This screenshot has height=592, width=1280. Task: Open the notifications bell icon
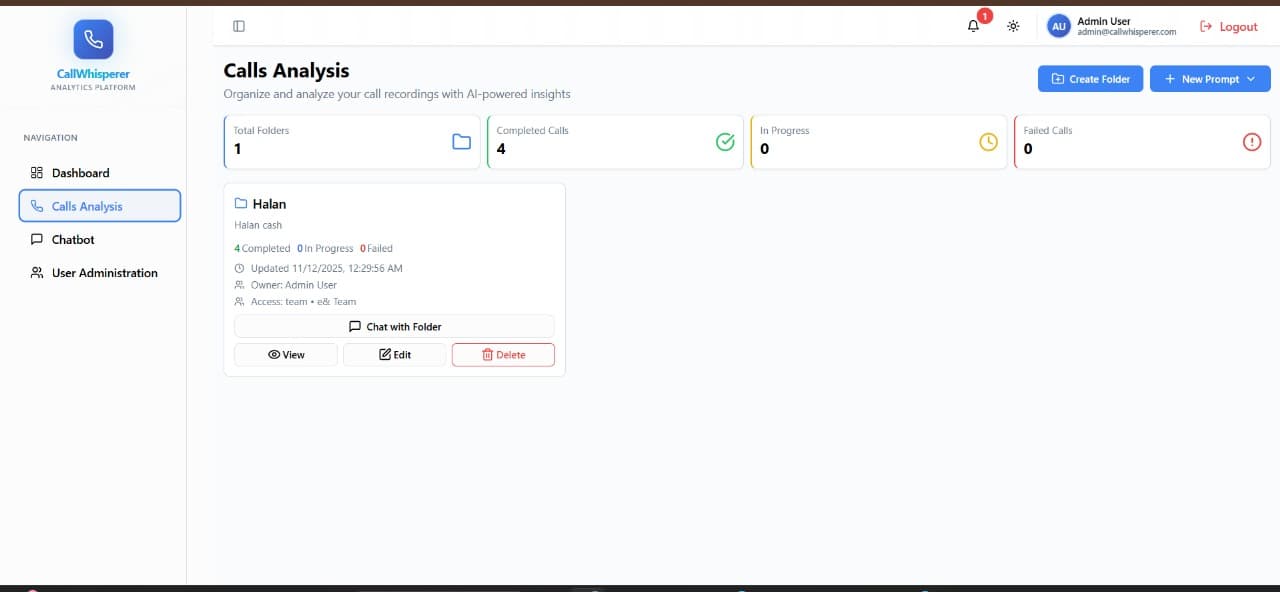pyautogui.click(x=973, y=26)
